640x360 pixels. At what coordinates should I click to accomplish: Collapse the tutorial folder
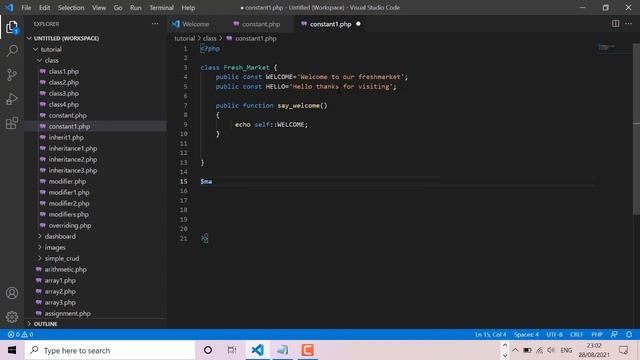[x=36, y=49]
